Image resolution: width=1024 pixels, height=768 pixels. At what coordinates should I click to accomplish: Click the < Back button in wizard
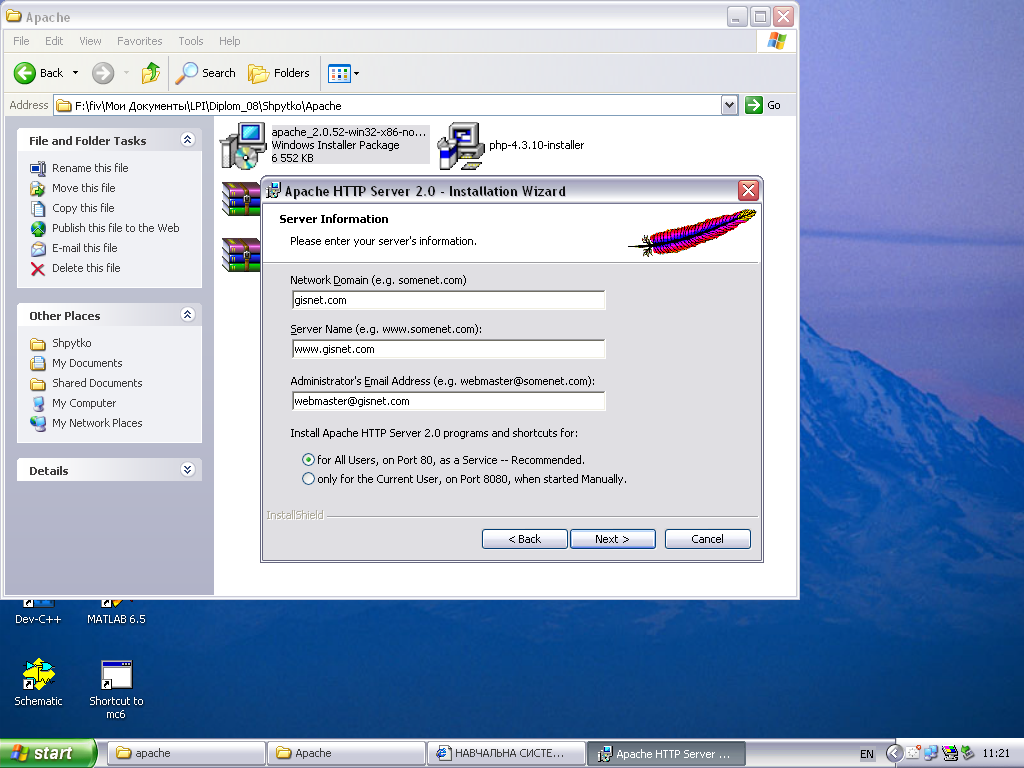coord(524,539)
